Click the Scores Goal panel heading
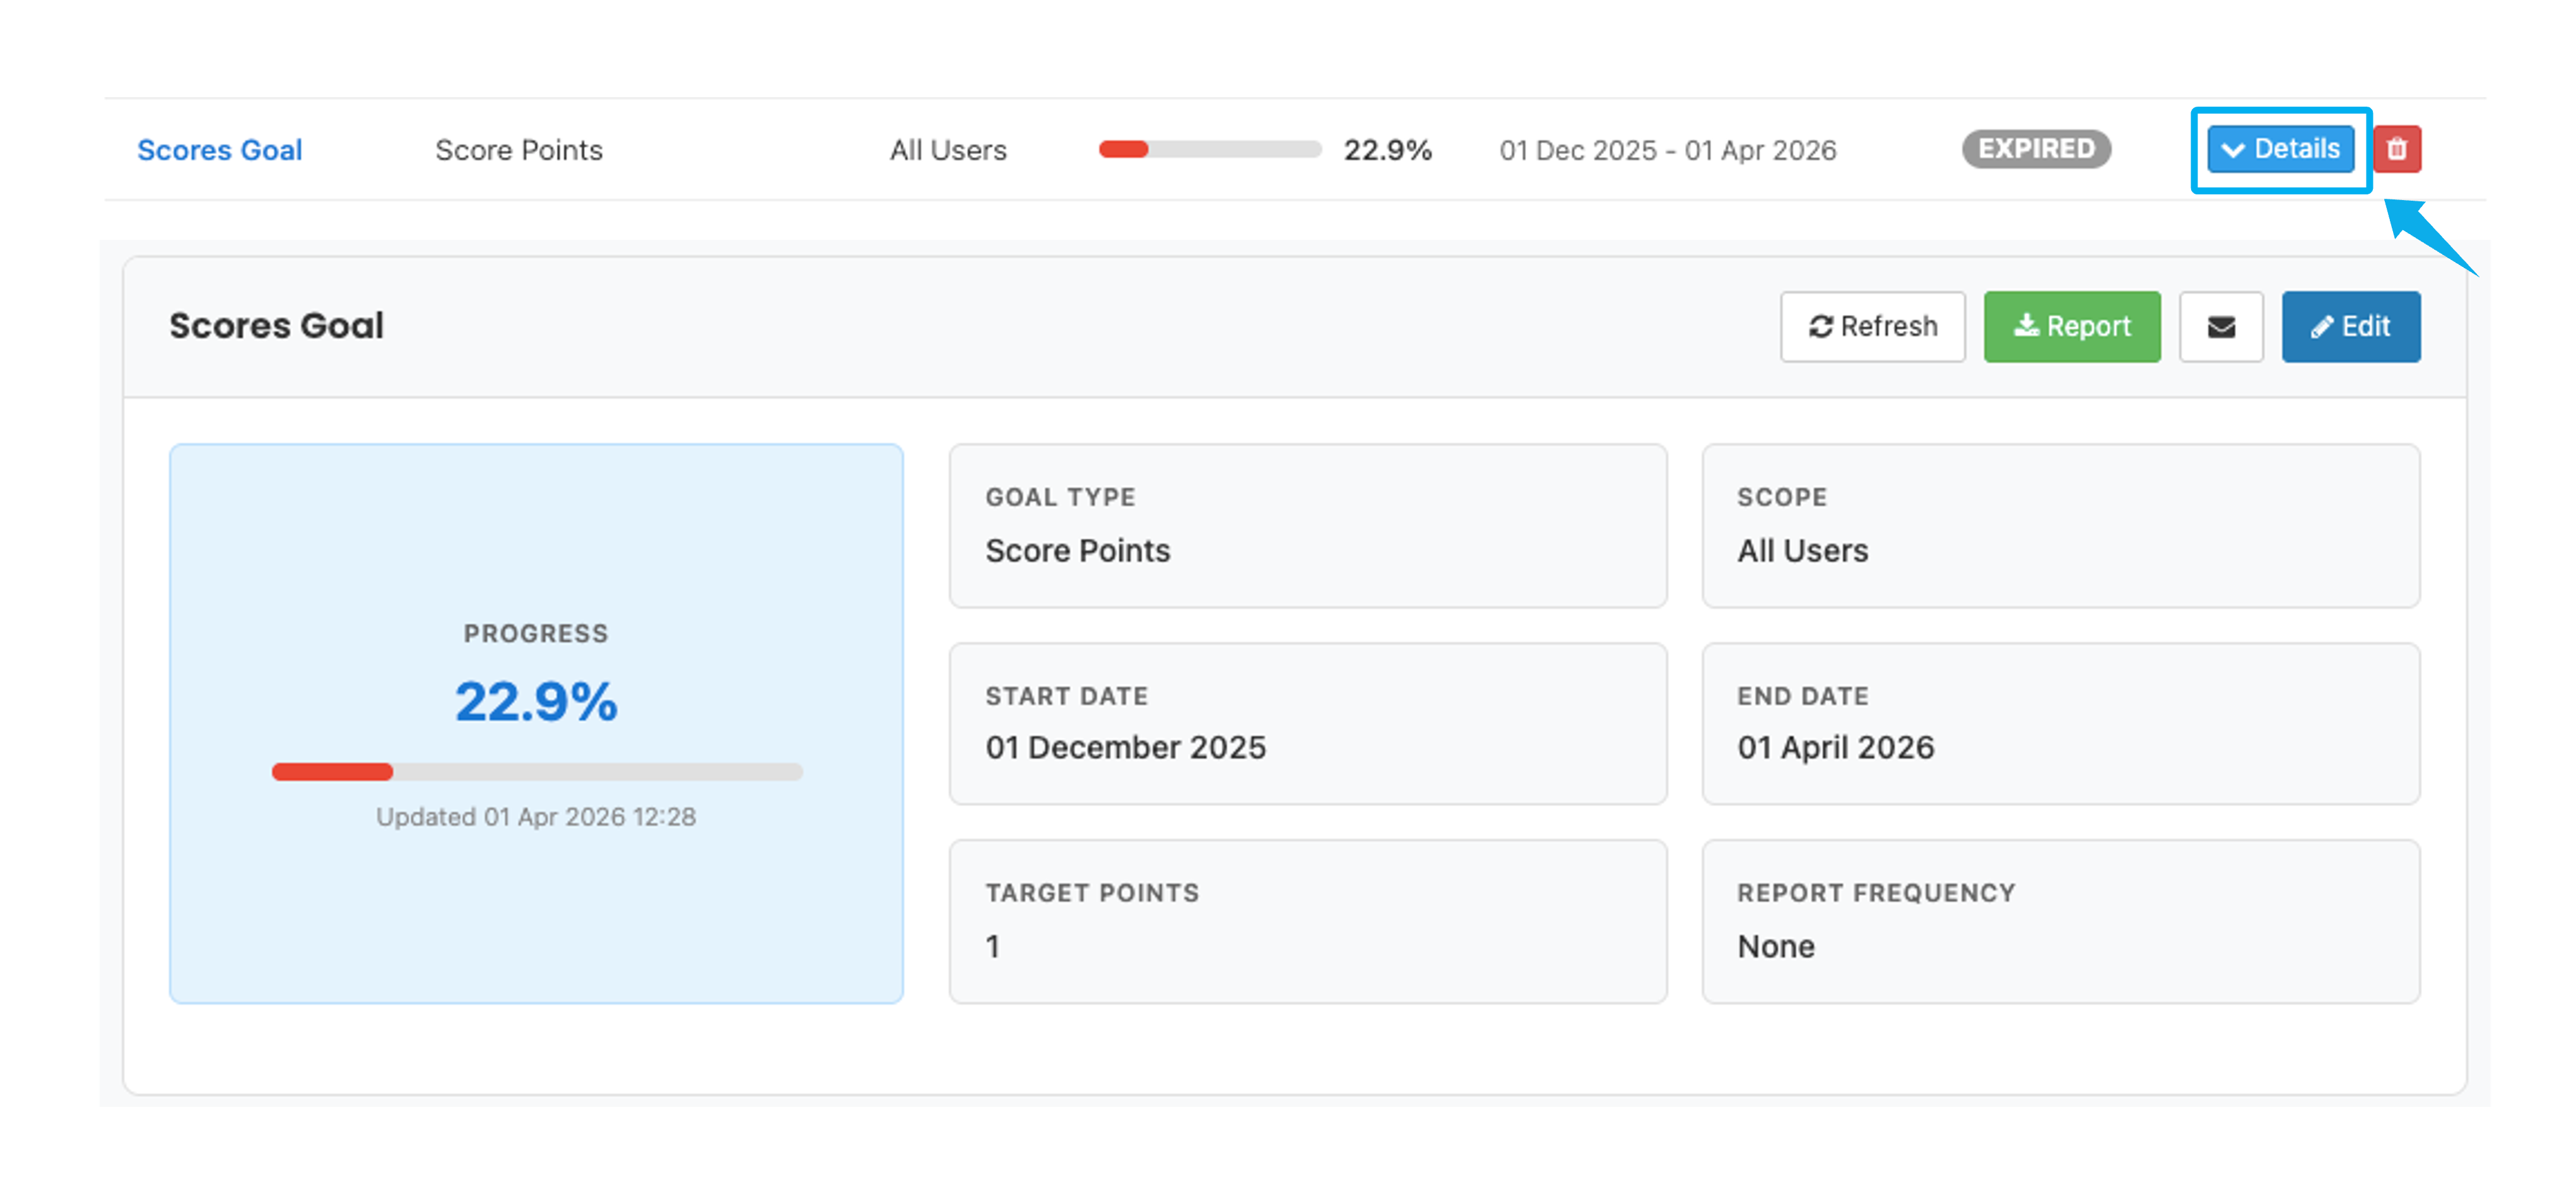Image resolution: width=2576 pixels, height=1177 pixels. pyautogui.click(x=276, y=326)
